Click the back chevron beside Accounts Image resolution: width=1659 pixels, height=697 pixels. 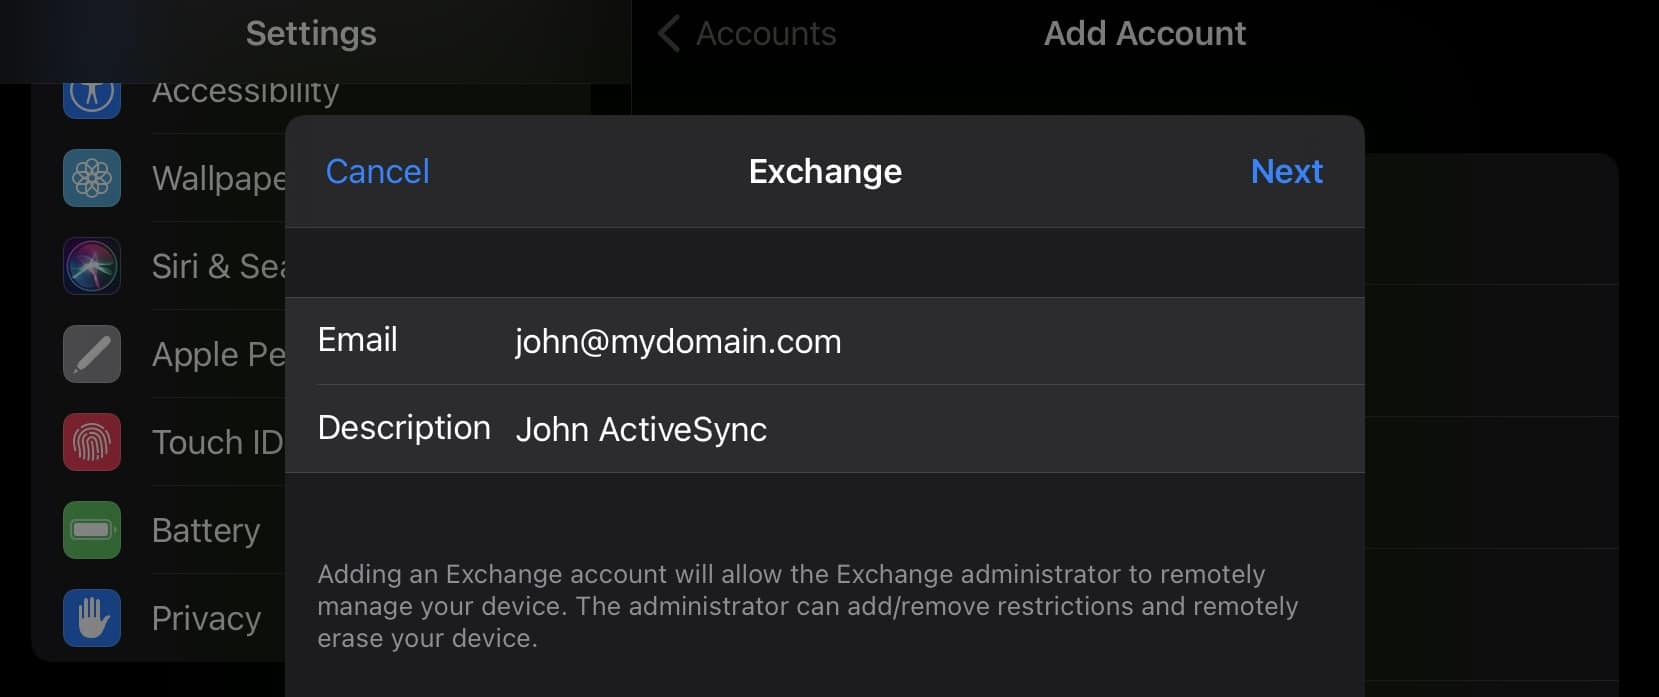[669, 34]
